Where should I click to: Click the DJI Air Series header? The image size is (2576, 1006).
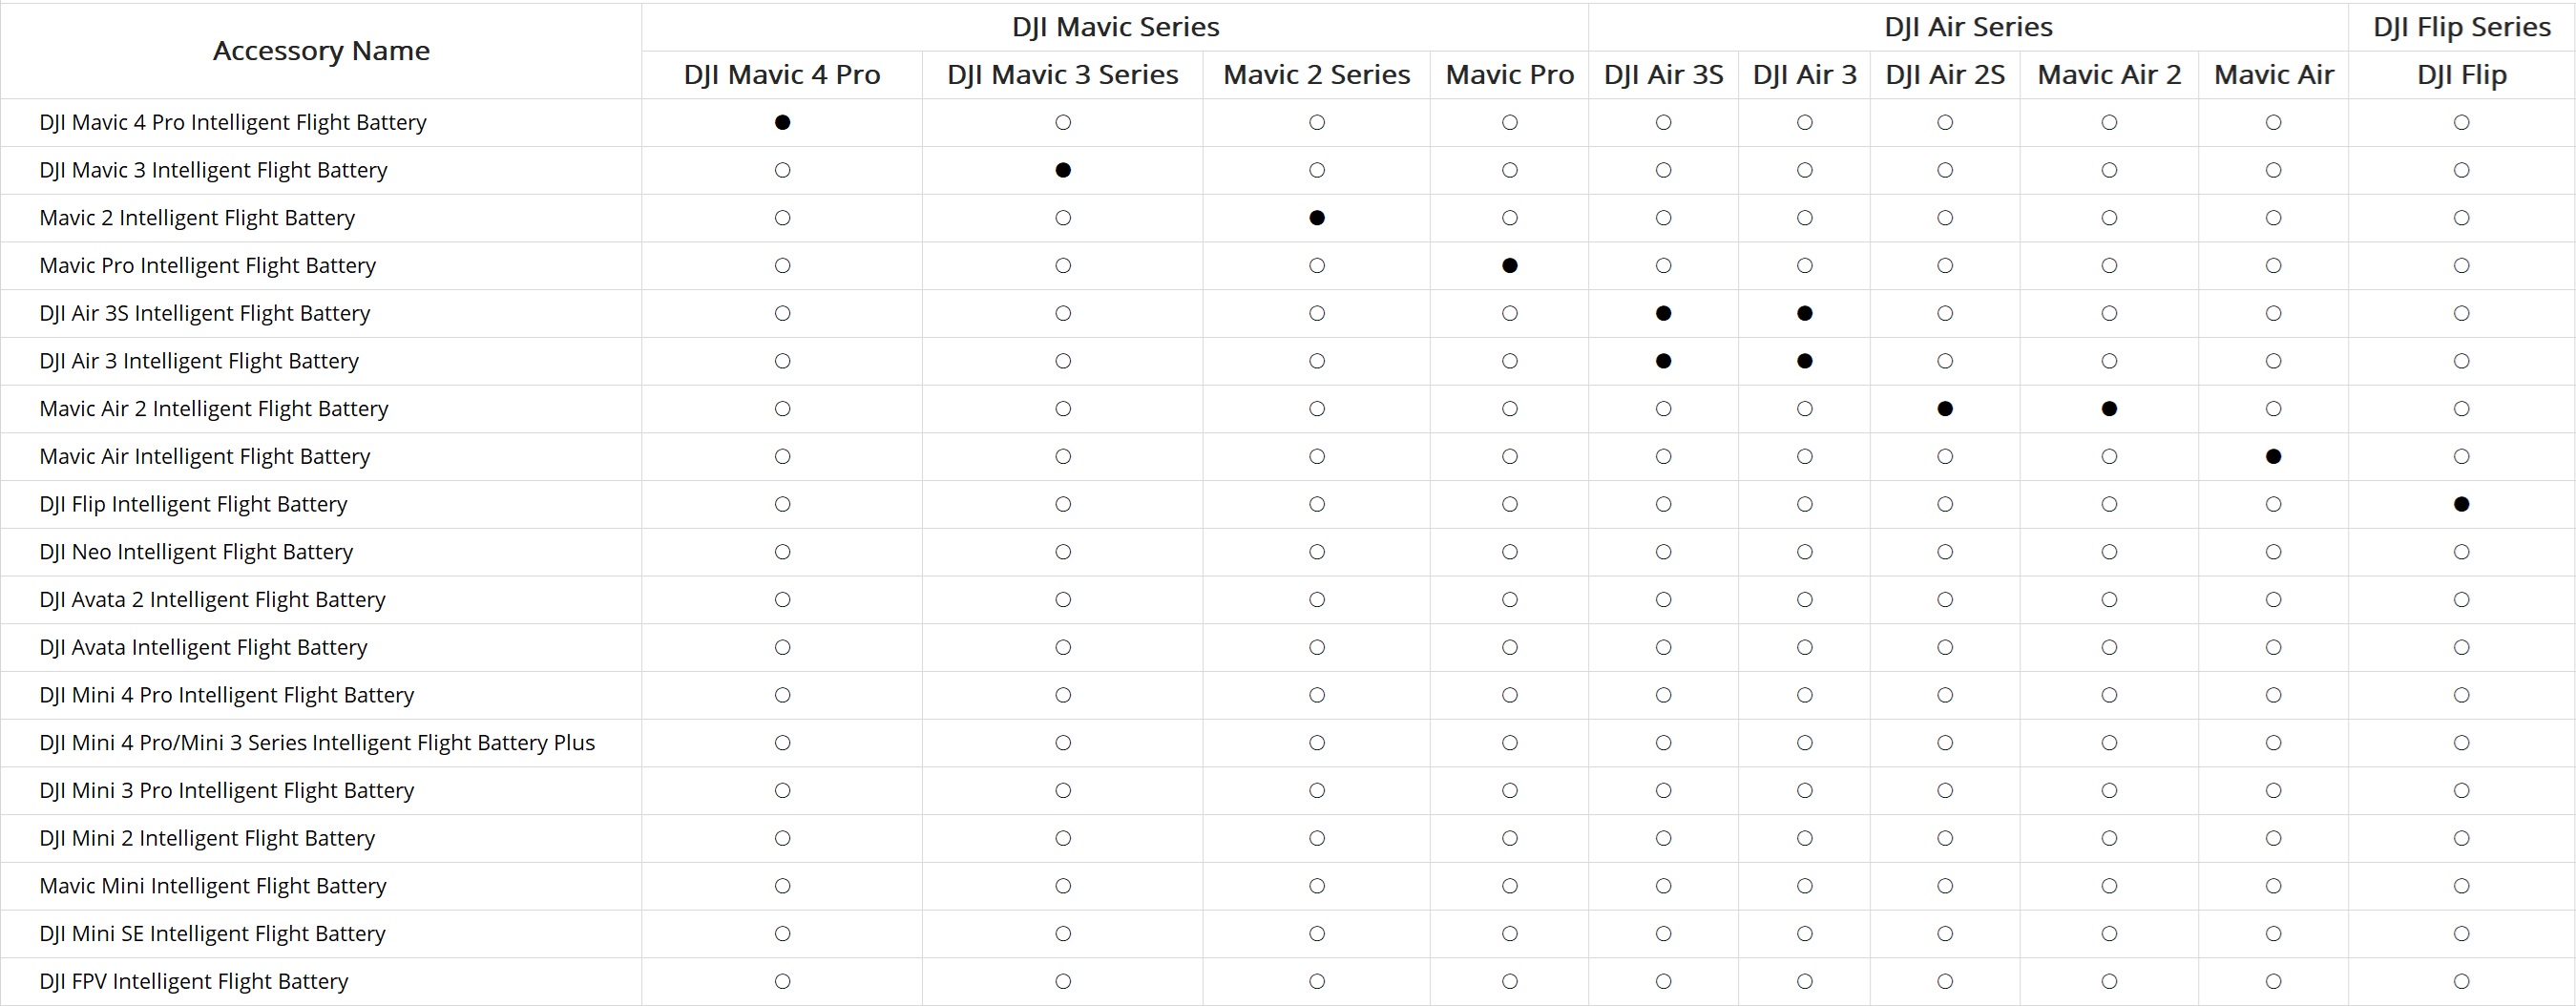point(1968,27)
